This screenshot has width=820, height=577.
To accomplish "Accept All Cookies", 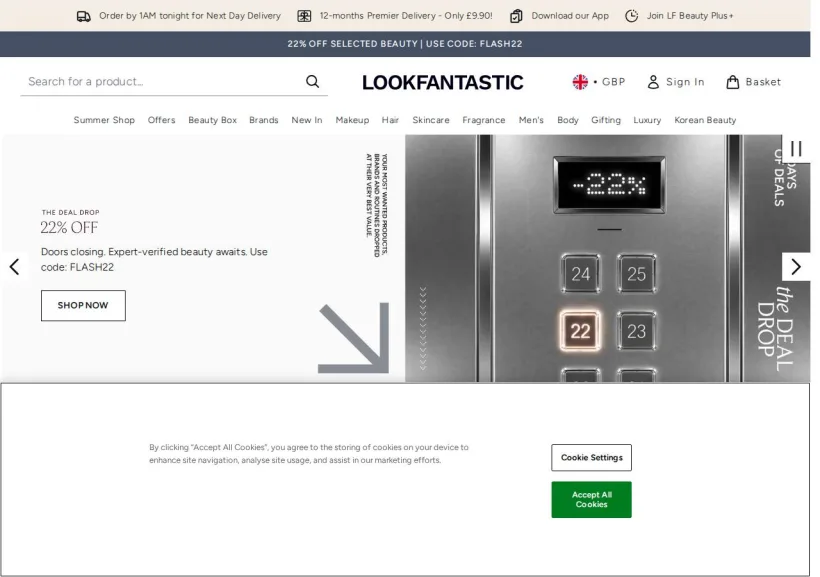I will pyautogui.click(x=591, y=500).
